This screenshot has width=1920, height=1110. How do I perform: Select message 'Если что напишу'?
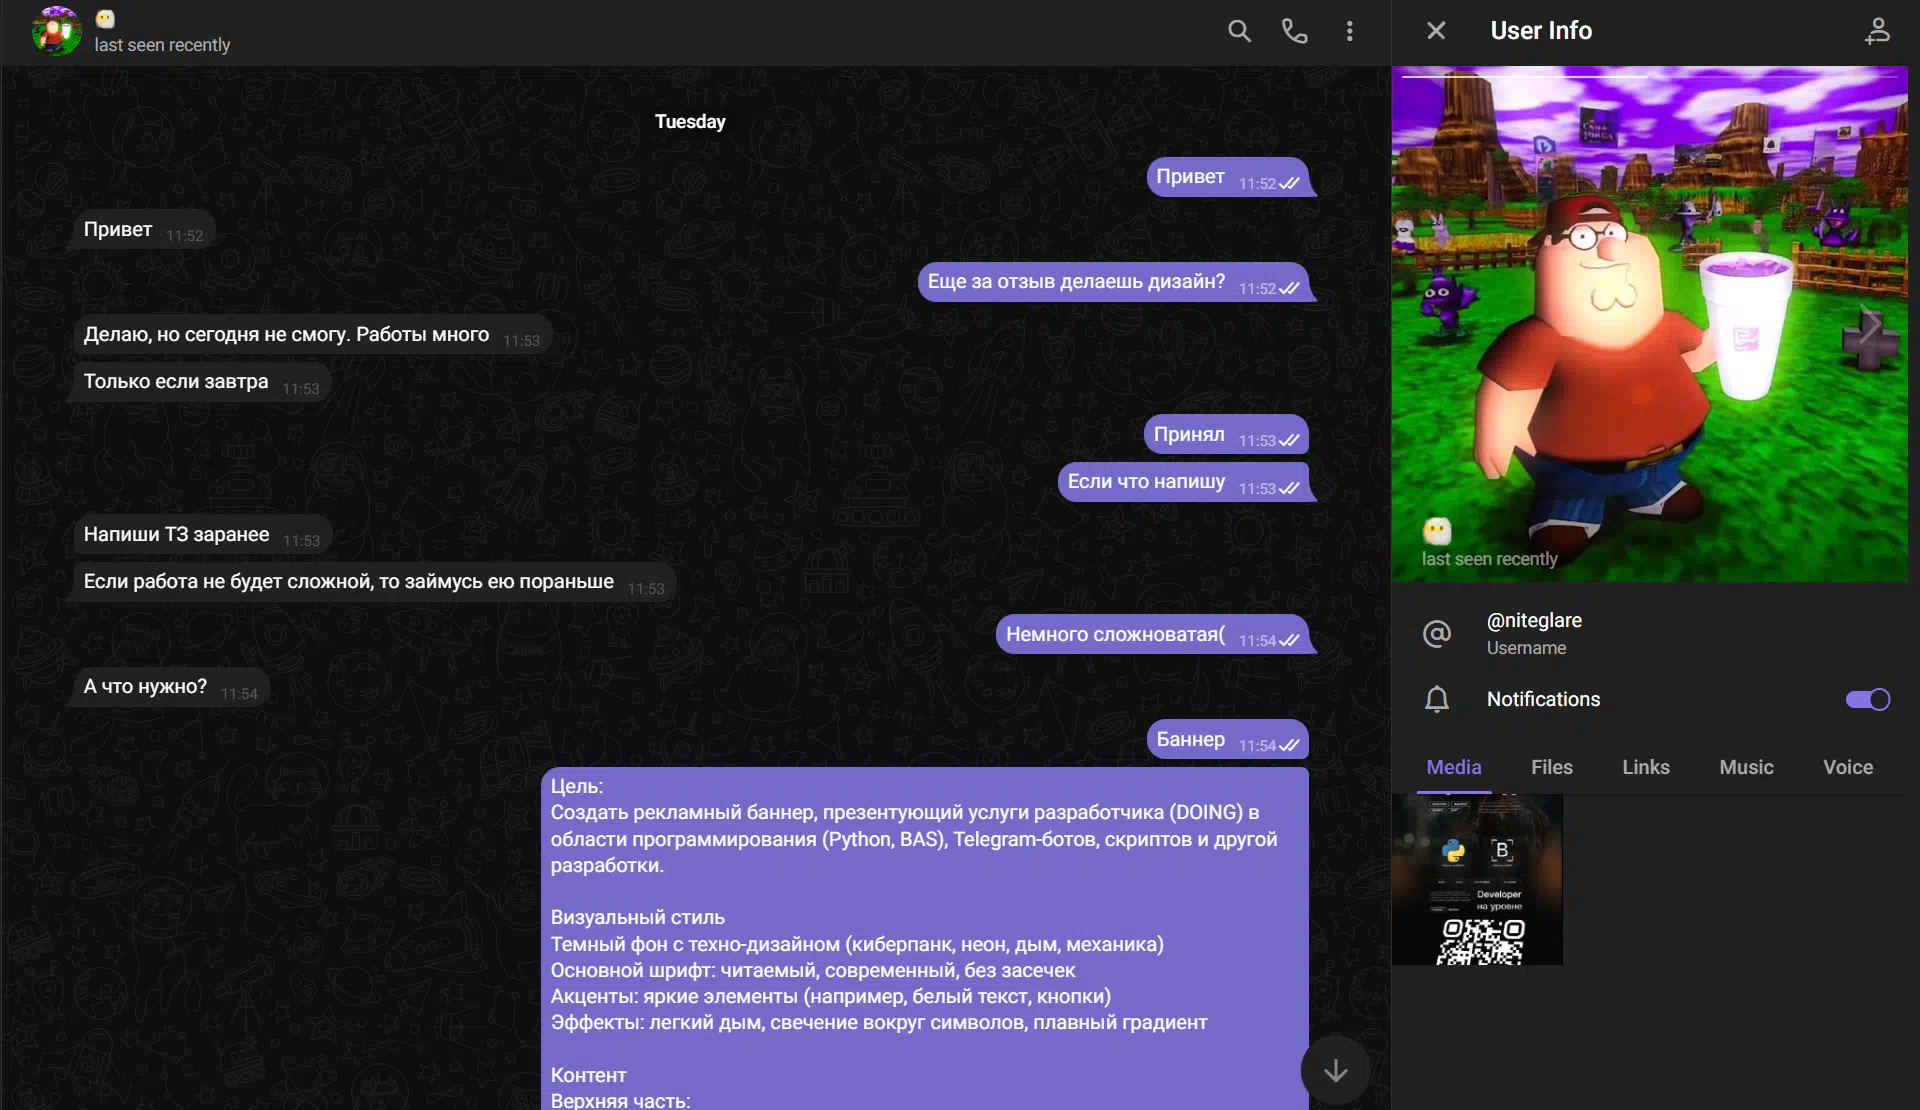pos(1183,482)
